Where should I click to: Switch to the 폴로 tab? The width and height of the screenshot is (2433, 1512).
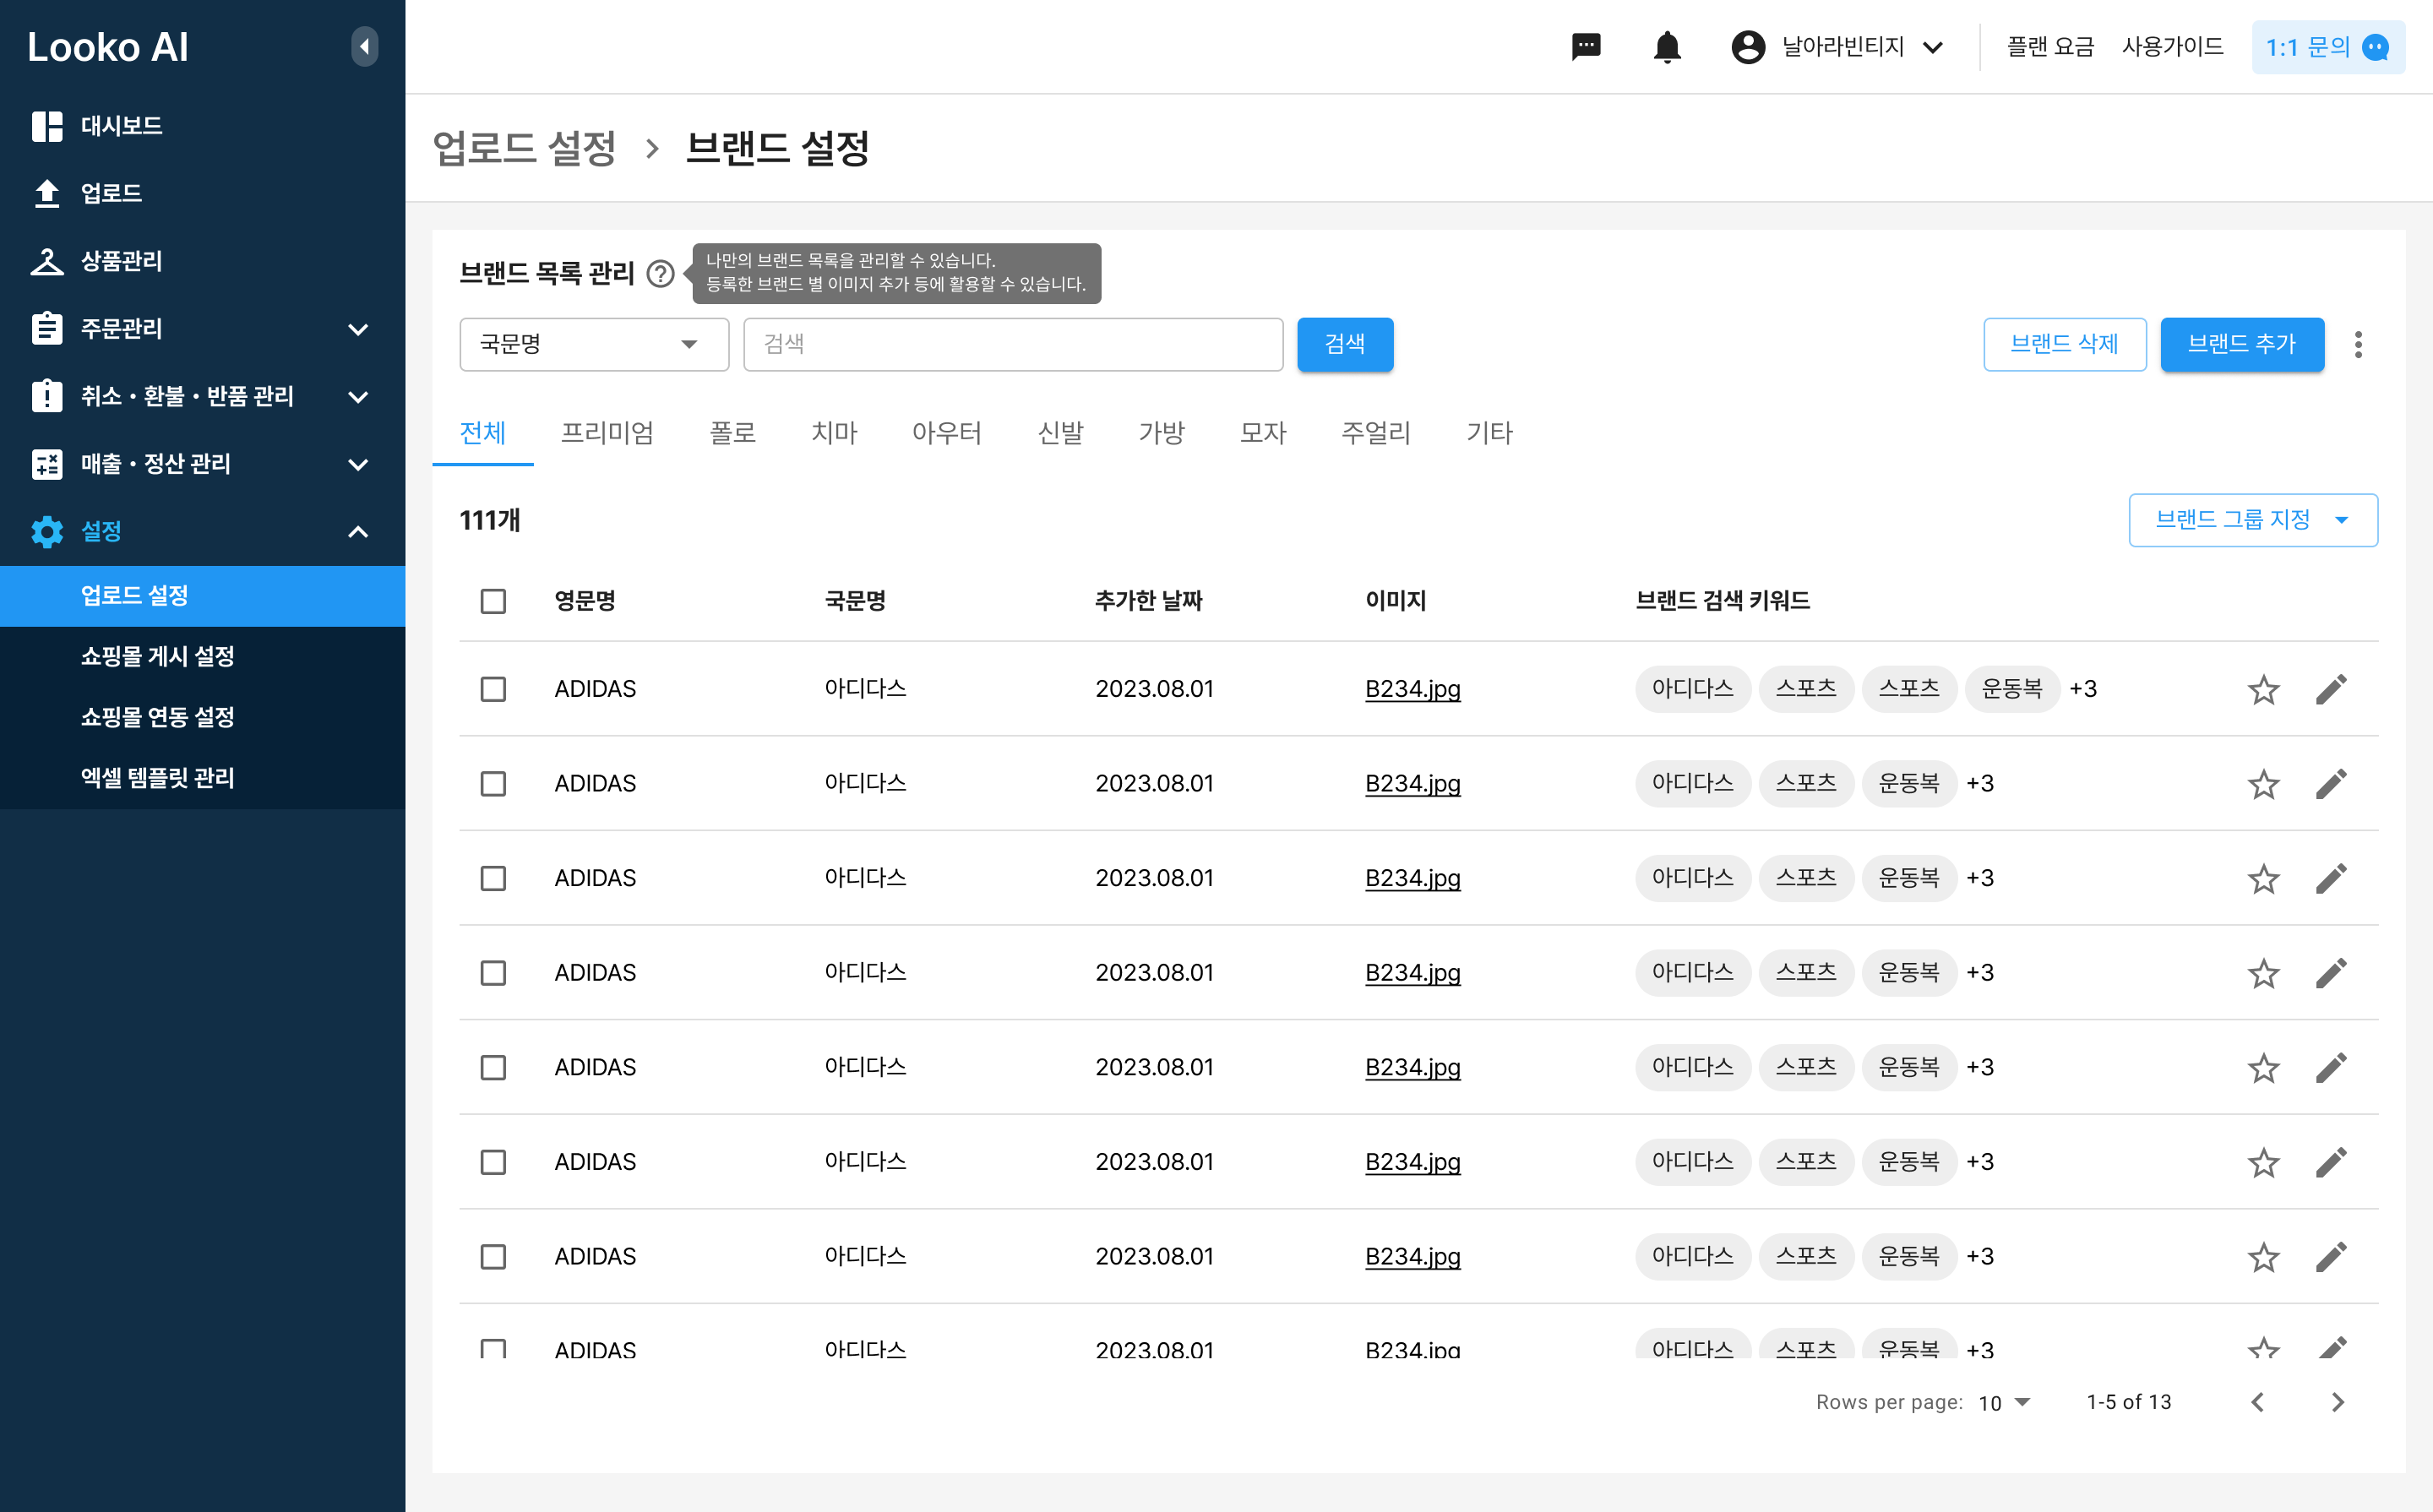(733, 433)
